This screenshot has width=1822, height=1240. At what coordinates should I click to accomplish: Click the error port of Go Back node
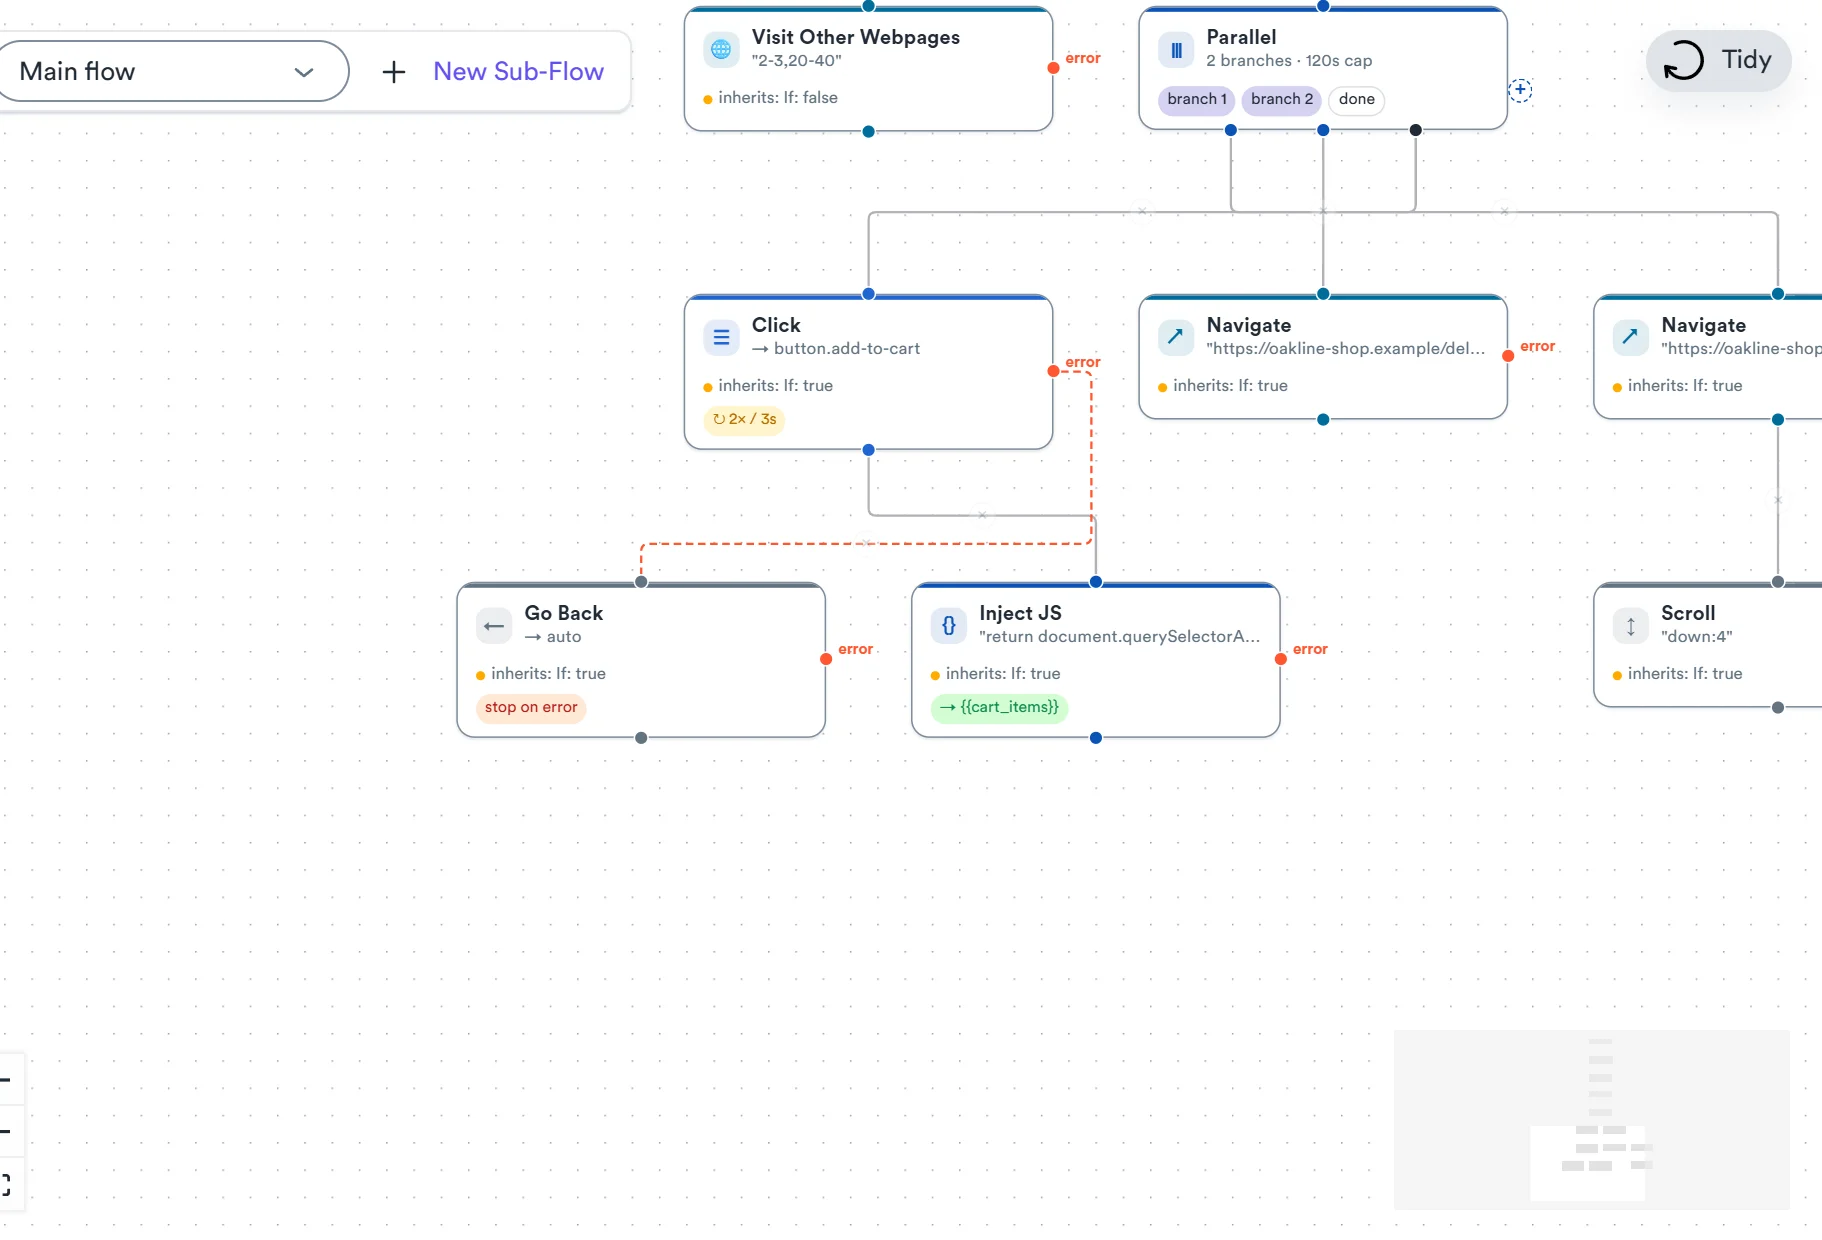[x=826, y=659]
